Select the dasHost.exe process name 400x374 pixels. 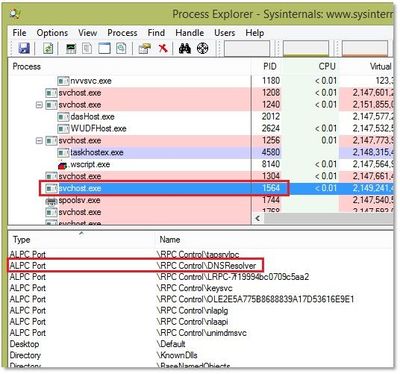tap(92, 117)
